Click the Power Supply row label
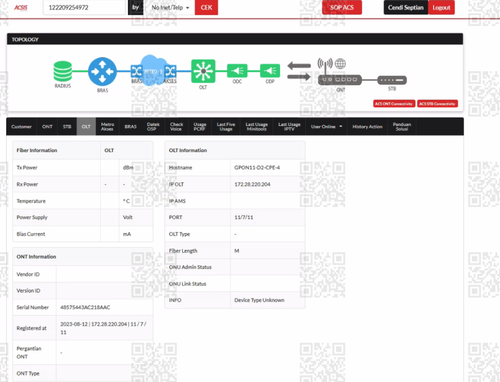This screenshot has width=500, height=382. coord(32,217)
